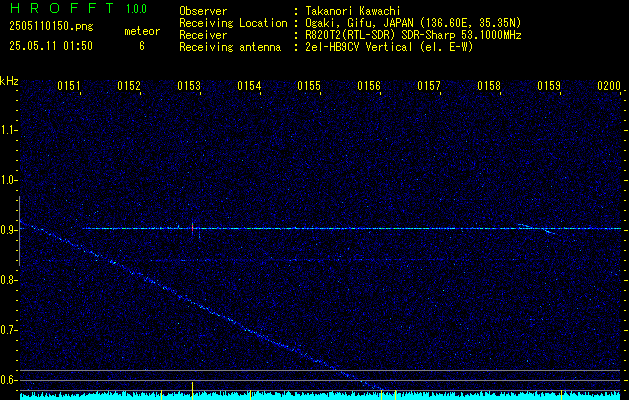Click the file name 2505110150.png
This screenshot has height=400, width=629.
click(x=51, y=26)
